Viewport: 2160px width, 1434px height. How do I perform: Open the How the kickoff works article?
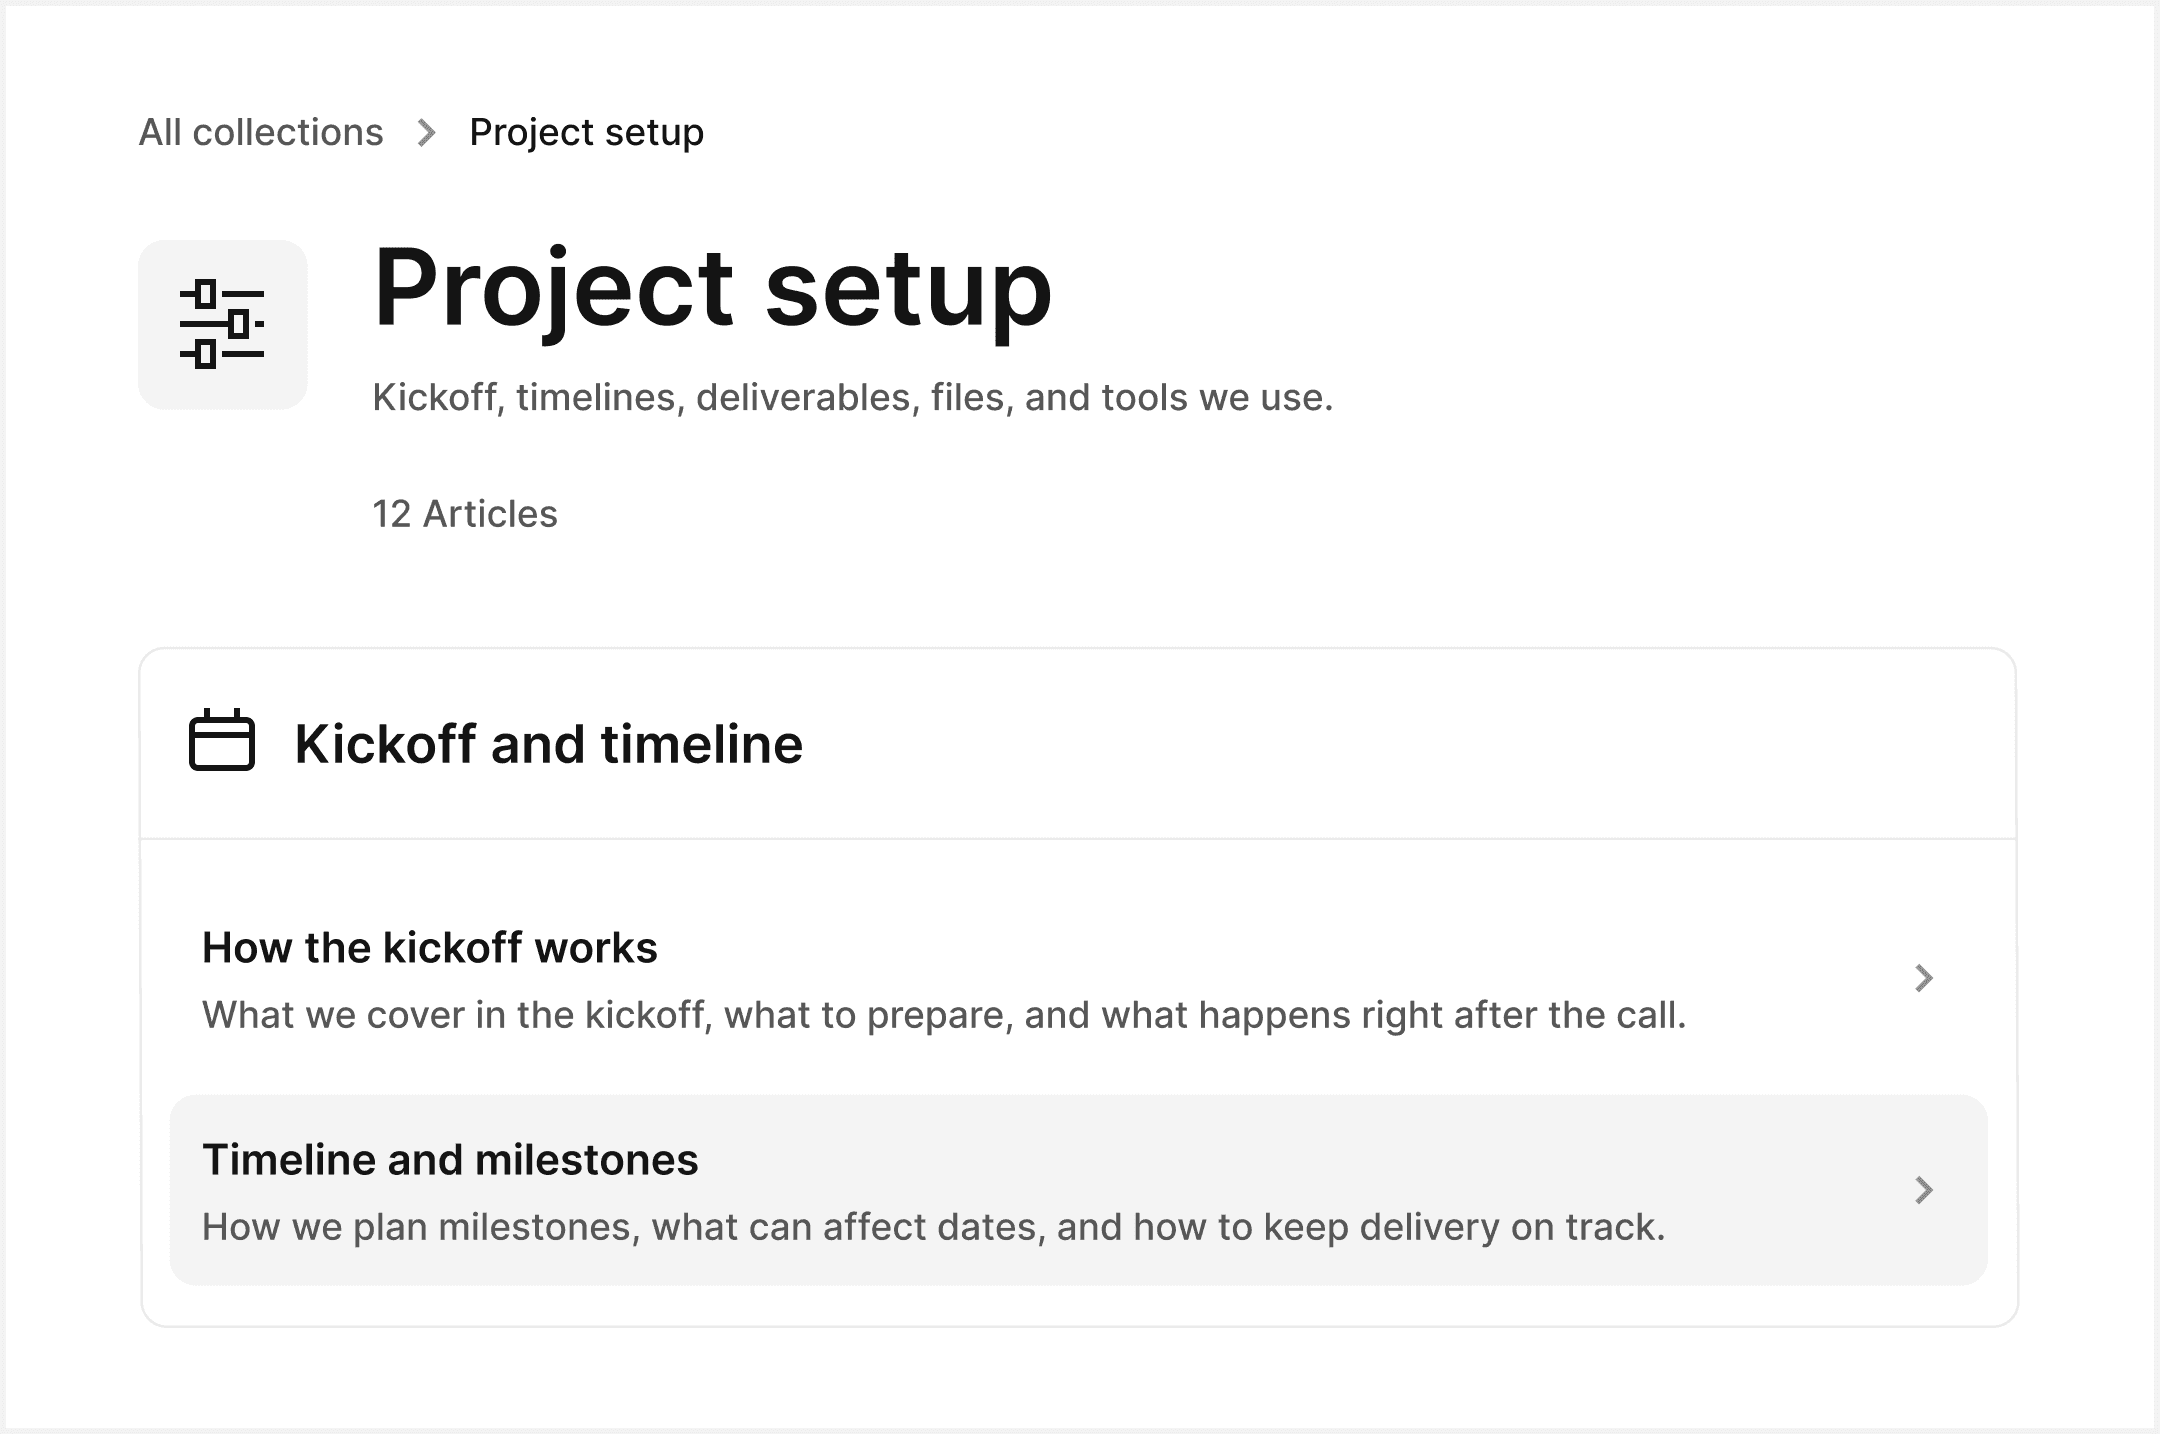tap(430, 947)
